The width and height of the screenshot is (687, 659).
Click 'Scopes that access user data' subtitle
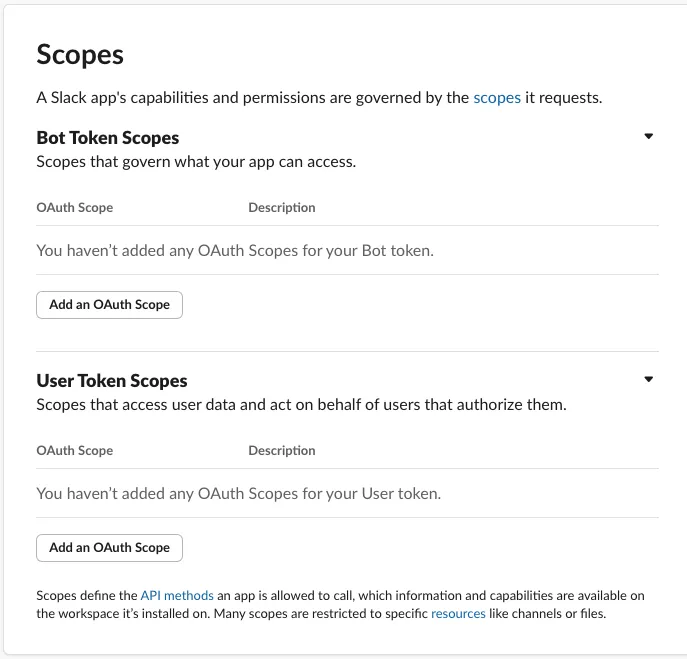coord(300,405)
